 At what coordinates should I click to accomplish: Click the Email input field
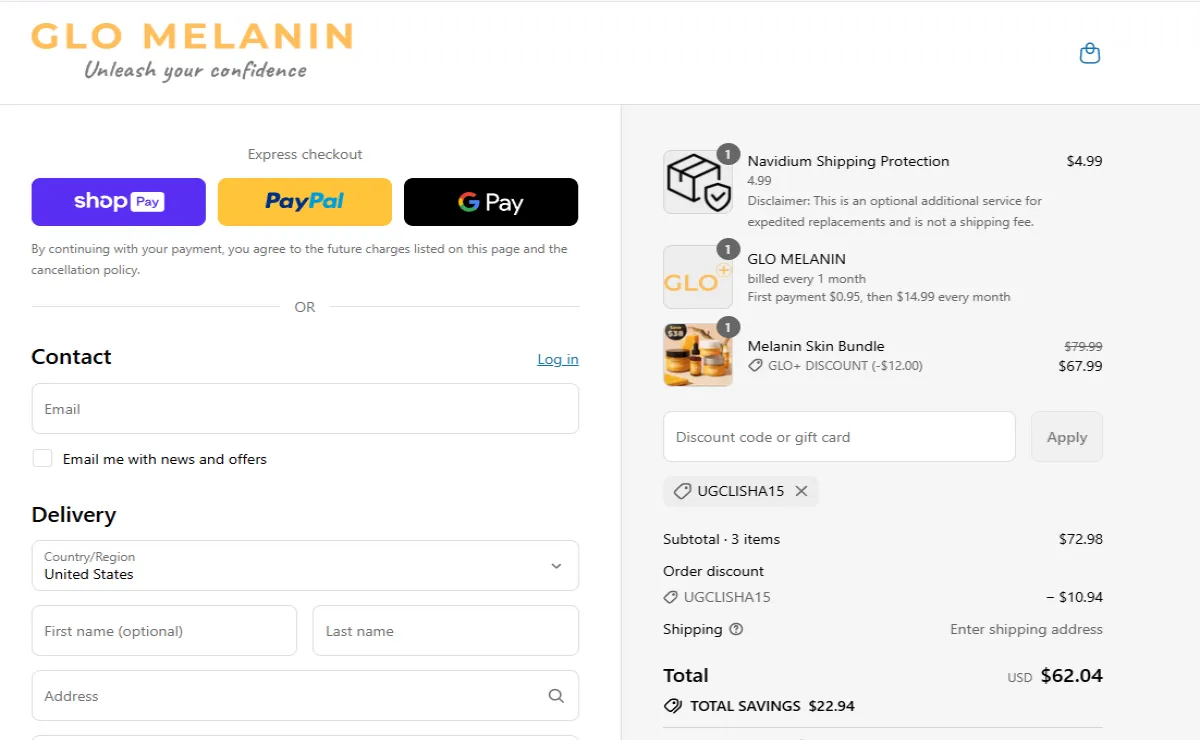point(305,408)
